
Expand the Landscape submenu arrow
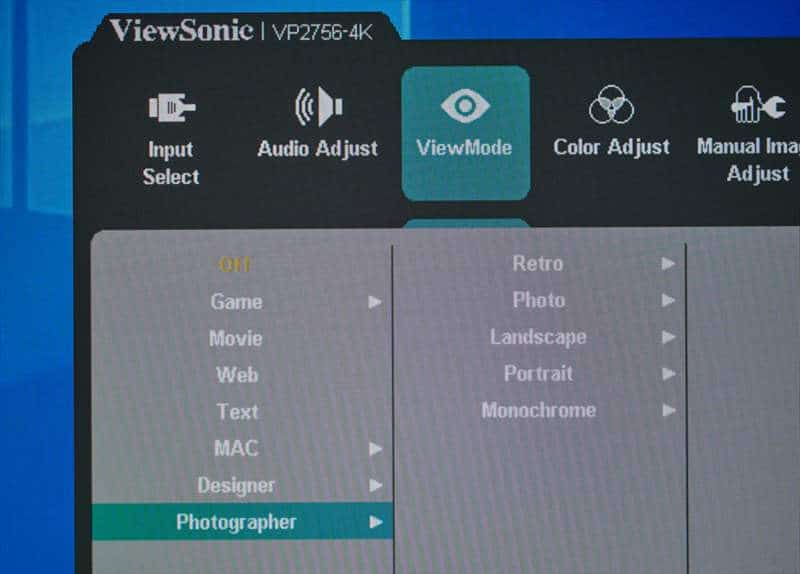click(x=669, y=337)
